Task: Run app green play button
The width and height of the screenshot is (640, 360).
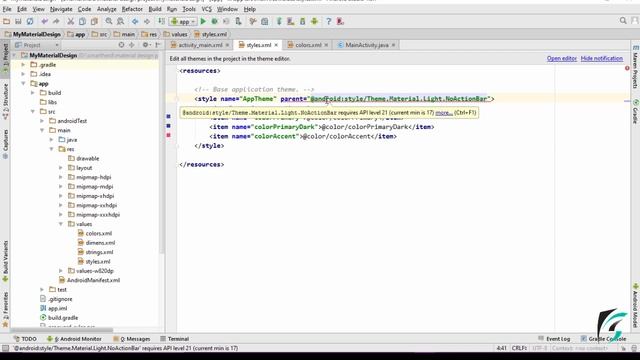Action: [203, 21]
